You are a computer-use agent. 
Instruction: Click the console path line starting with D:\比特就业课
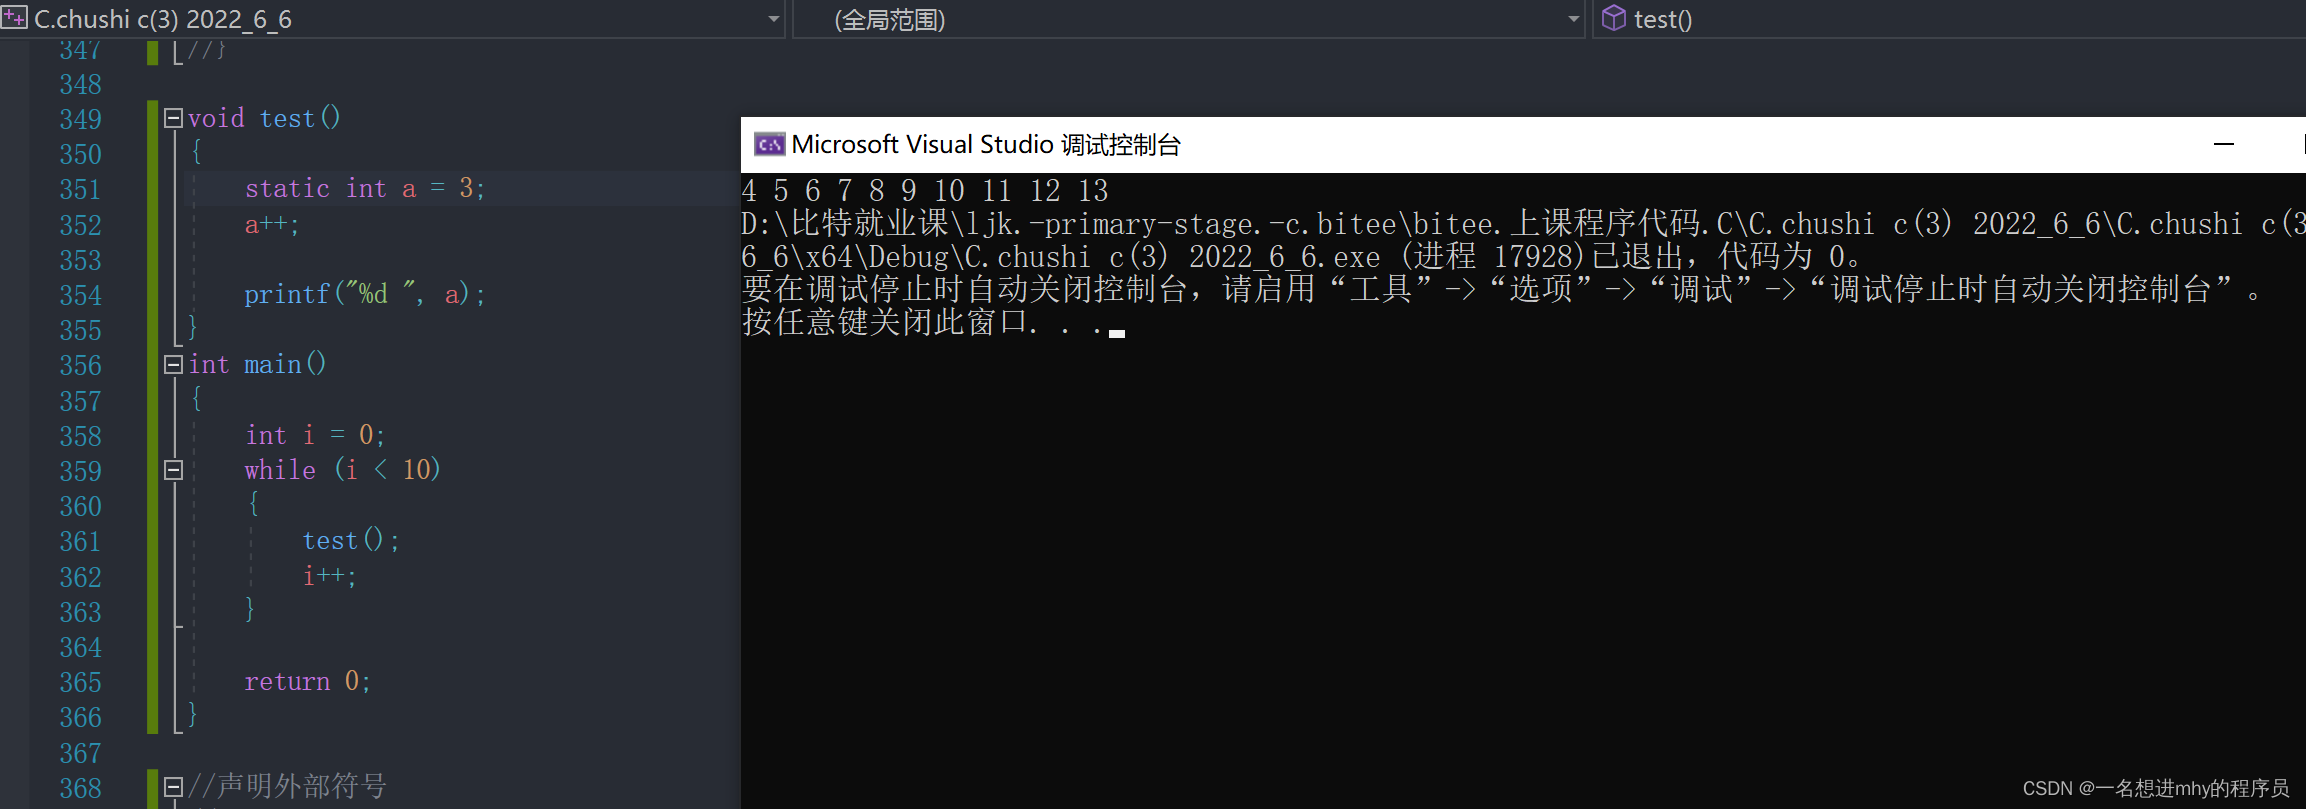tap(1523, 223)
